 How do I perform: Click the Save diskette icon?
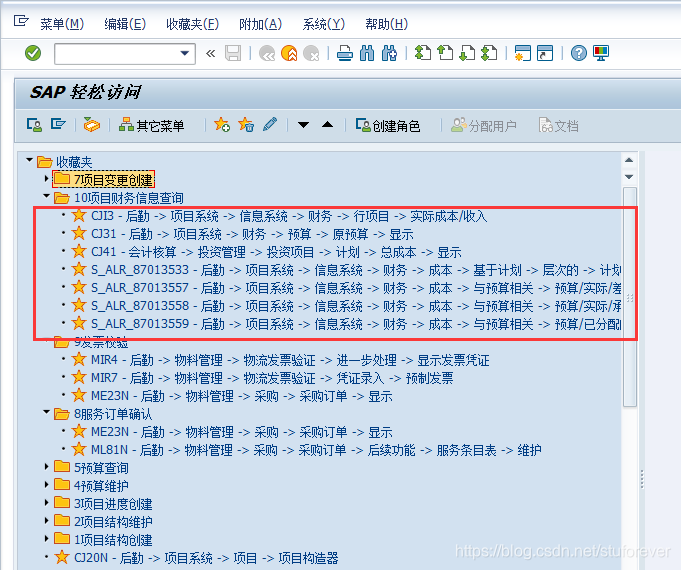click(233, 53)
